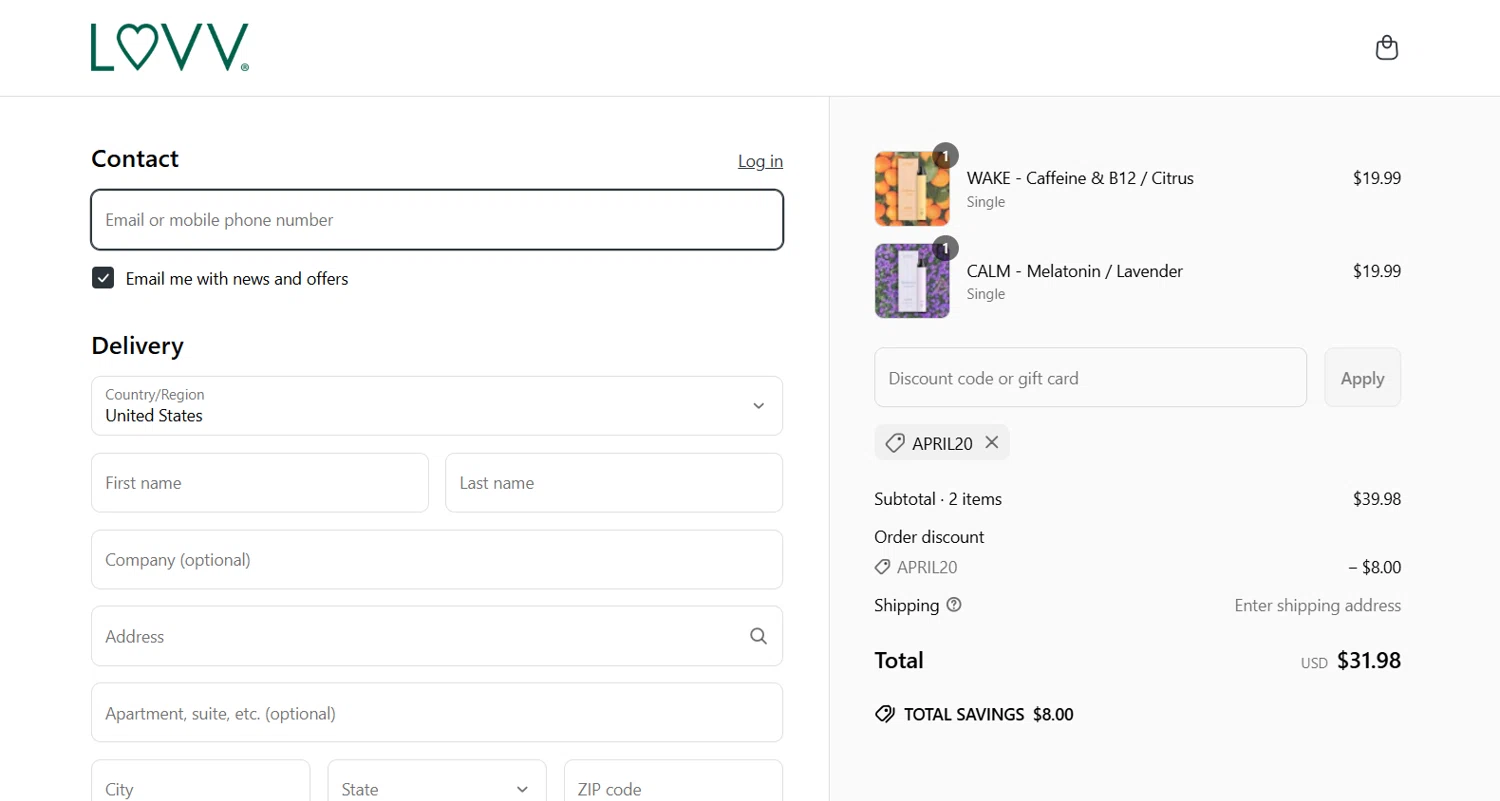The width and height of the screenshot is (1500, 801).
Task: Click the Log in link
Action: tap(760, 161)
